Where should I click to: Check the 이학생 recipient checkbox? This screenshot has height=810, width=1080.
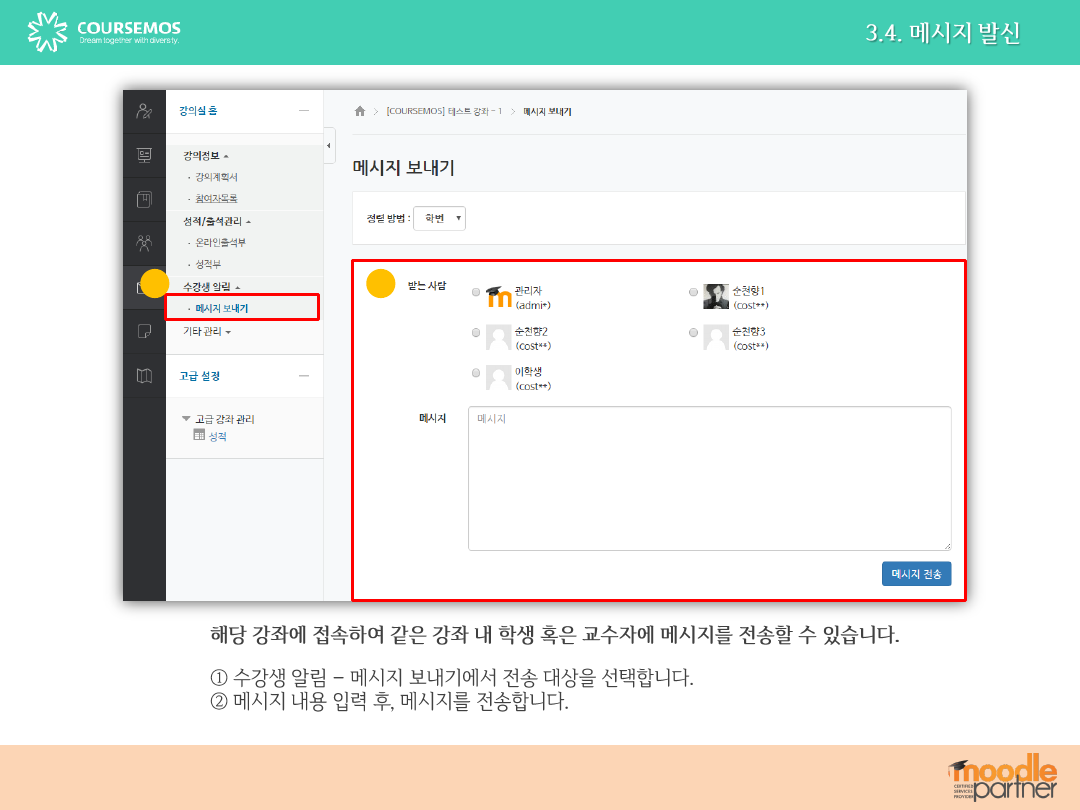[475, 373]
